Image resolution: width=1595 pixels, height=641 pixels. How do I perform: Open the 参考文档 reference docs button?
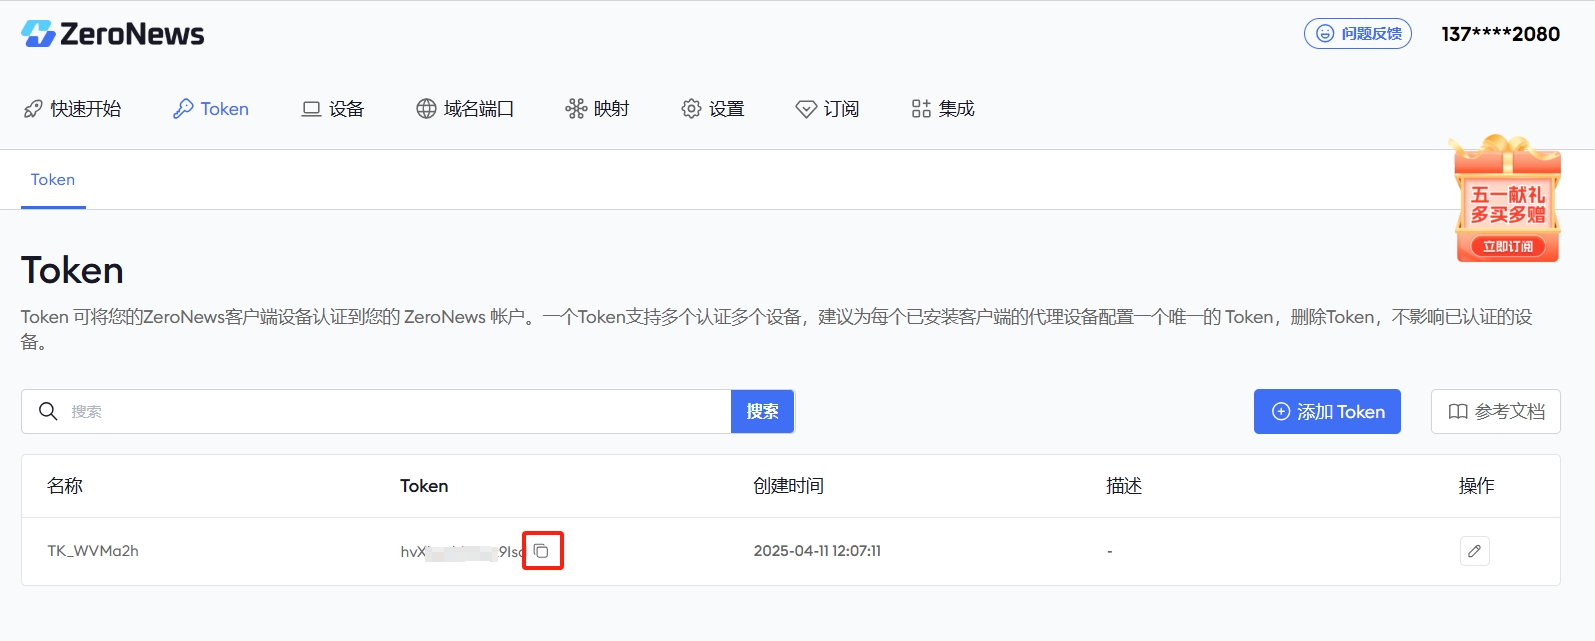coord(1496,411)
